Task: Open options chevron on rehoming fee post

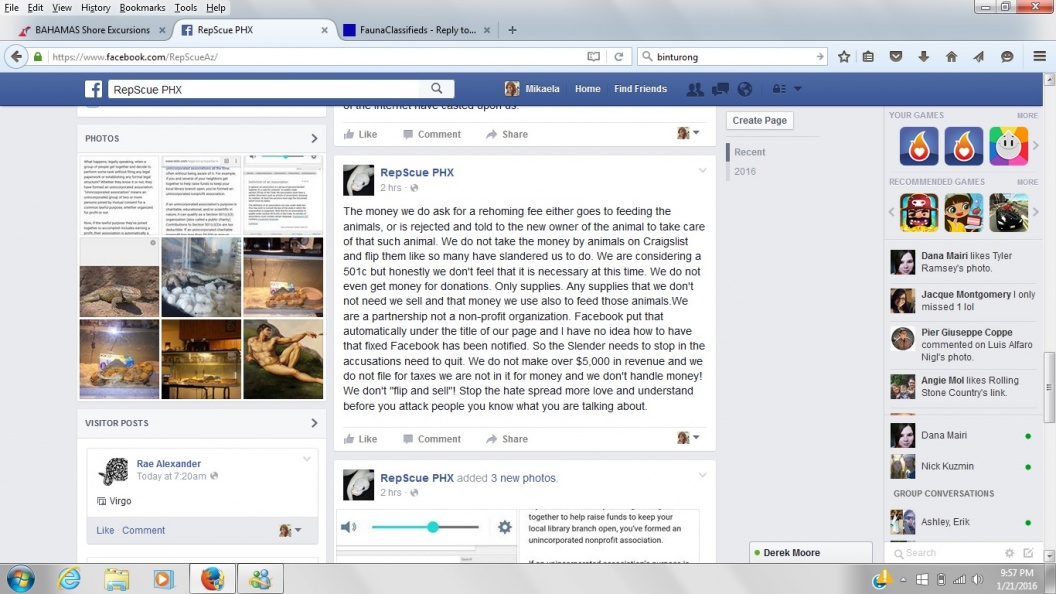Action: pos(702,171)
